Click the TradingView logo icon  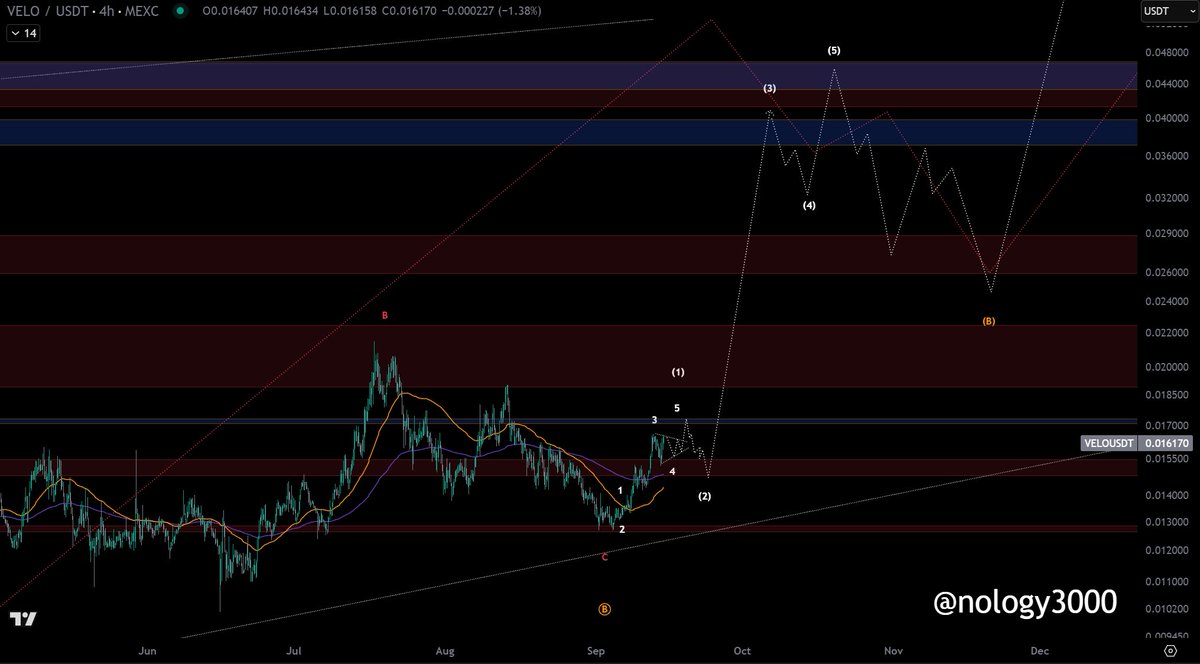(x=24, y=619)
